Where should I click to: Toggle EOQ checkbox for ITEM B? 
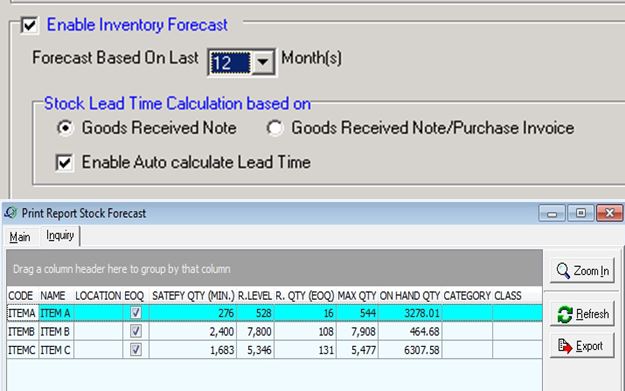point(136,331)
